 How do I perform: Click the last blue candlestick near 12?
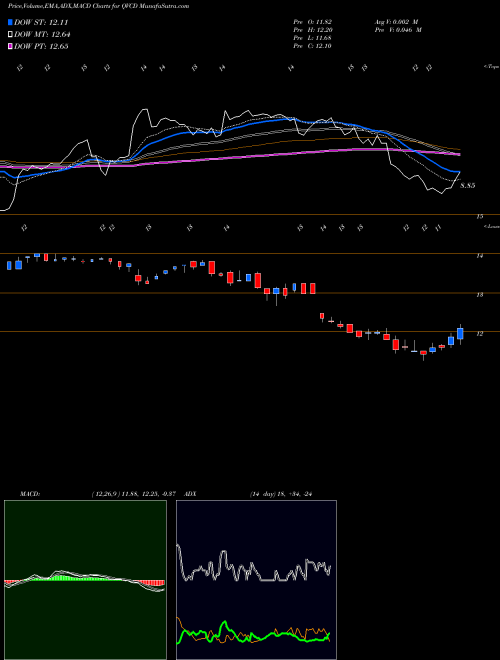coord(460,334)
